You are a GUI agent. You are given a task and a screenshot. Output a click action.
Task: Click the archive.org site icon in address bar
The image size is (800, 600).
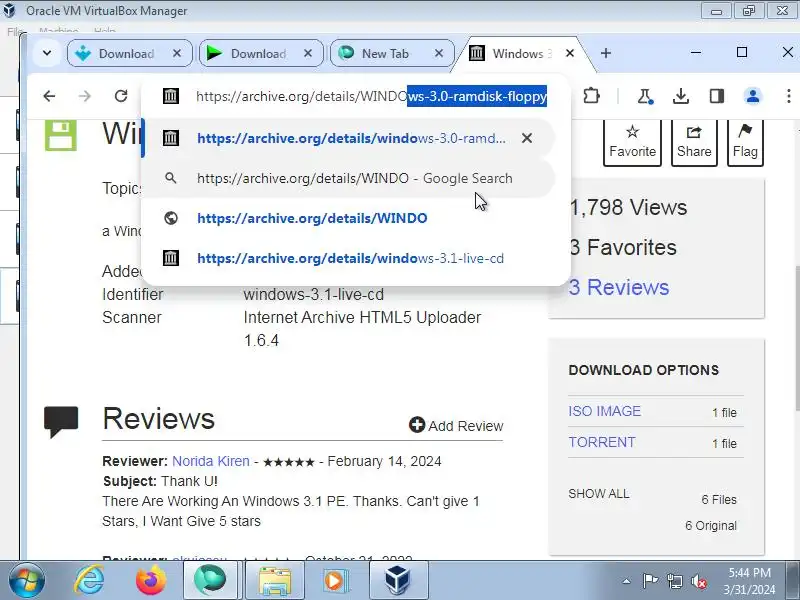pyautogui.click(x=170, y=96)
